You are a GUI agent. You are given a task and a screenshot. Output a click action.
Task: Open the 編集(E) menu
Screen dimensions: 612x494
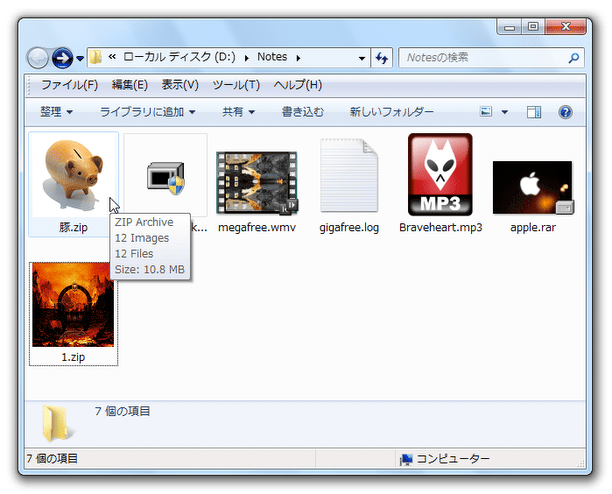tap(130, 85)
